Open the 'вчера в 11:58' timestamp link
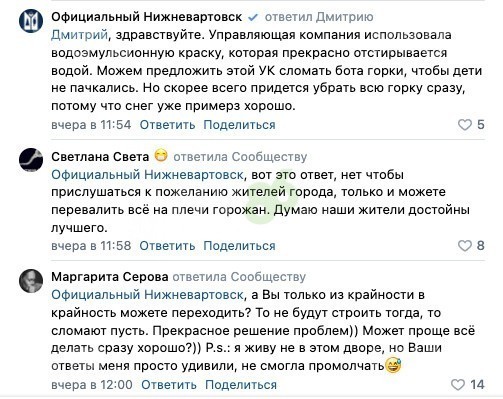Viewport: 503px width, 399px height. (91, 246)
